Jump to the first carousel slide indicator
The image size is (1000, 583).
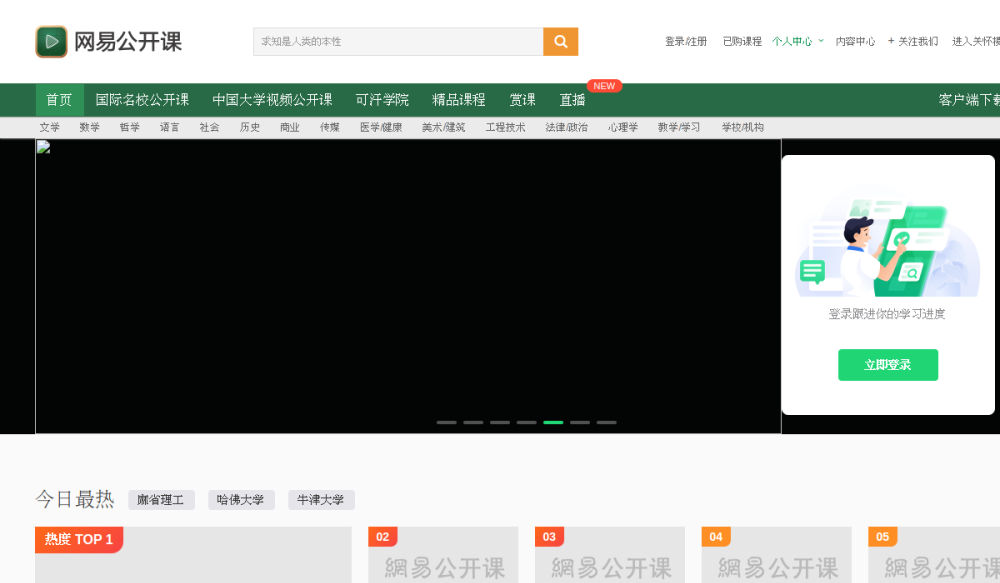pyautogui.click(x=446, y=422)
